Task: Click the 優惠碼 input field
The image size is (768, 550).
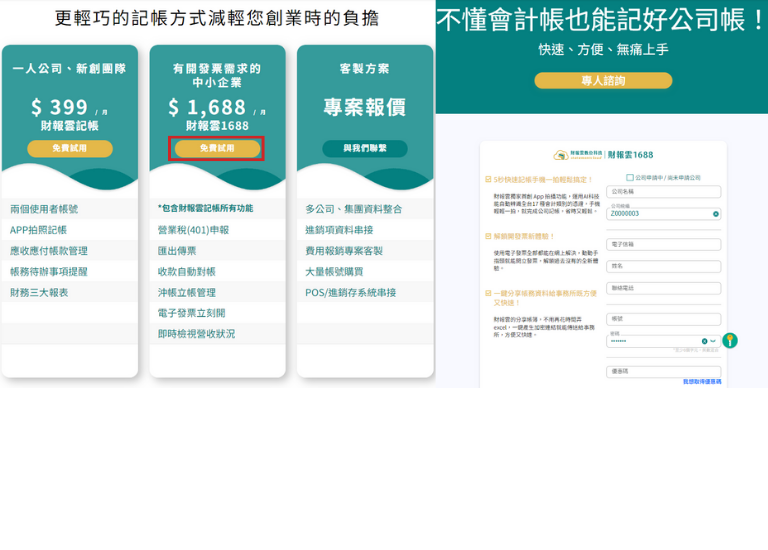Action: click(x=664, y=372)
